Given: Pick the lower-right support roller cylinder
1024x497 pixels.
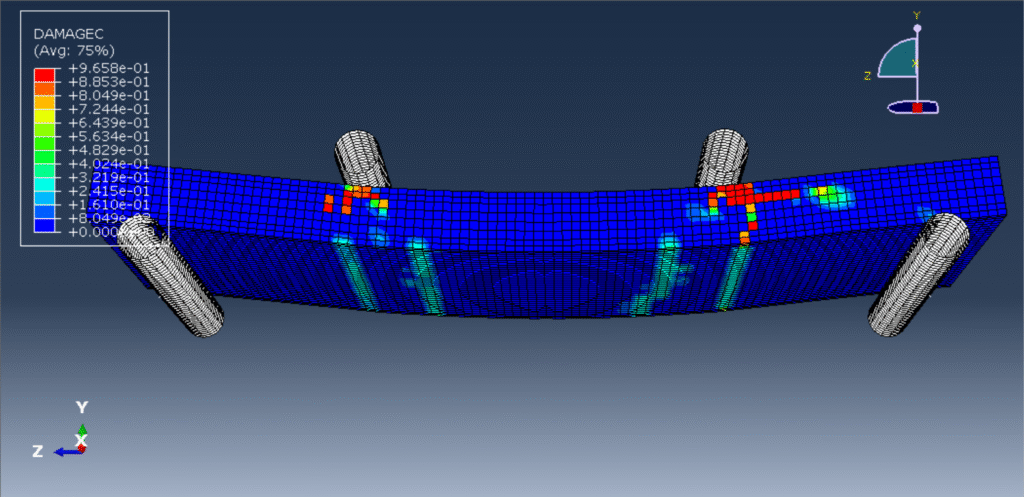Looking at the screenshot, I should tap(919, 275).
